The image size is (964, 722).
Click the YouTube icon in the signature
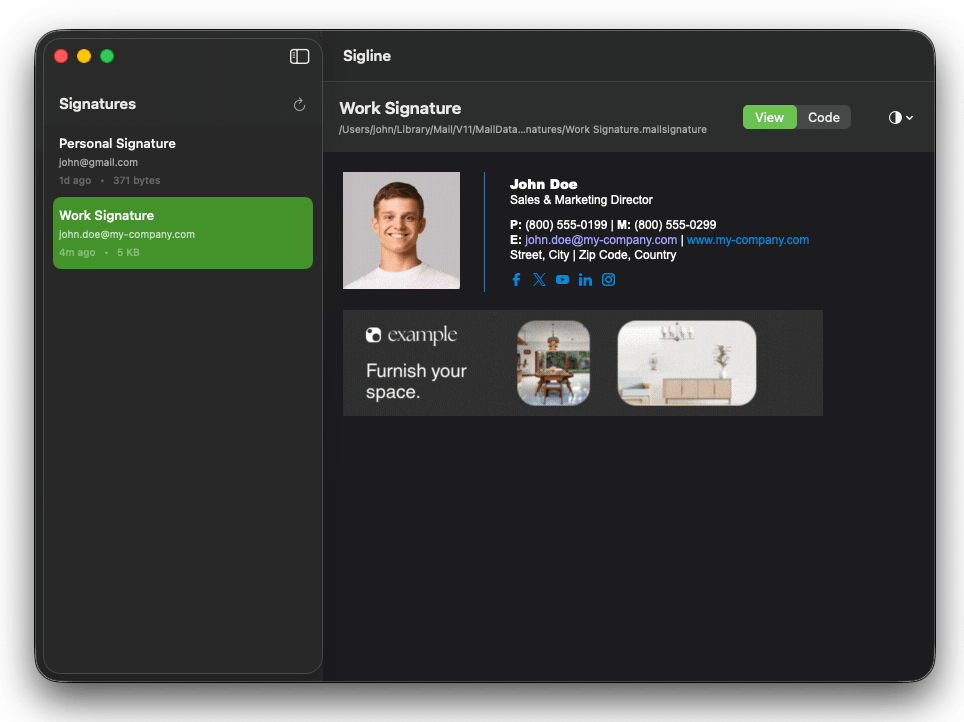pos(562,279)
